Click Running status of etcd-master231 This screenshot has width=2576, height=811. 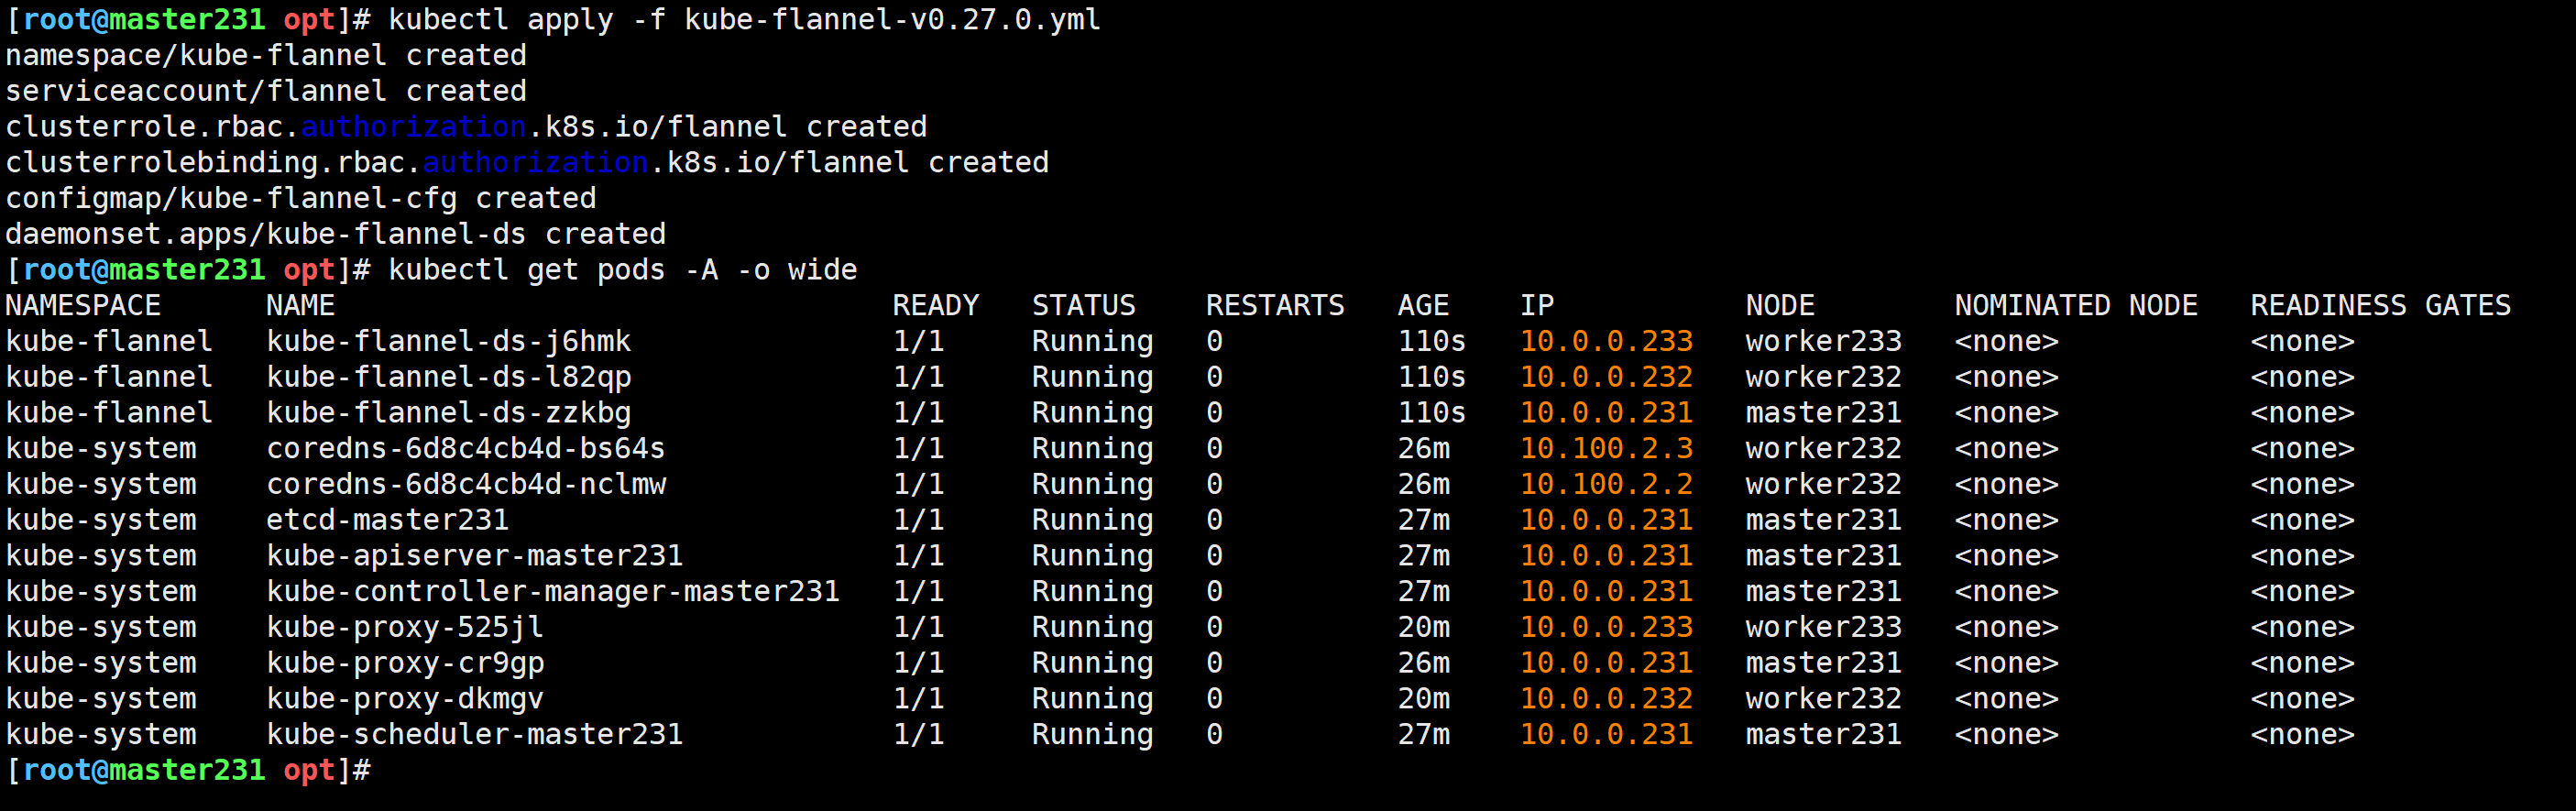[x=1092, y=521]
